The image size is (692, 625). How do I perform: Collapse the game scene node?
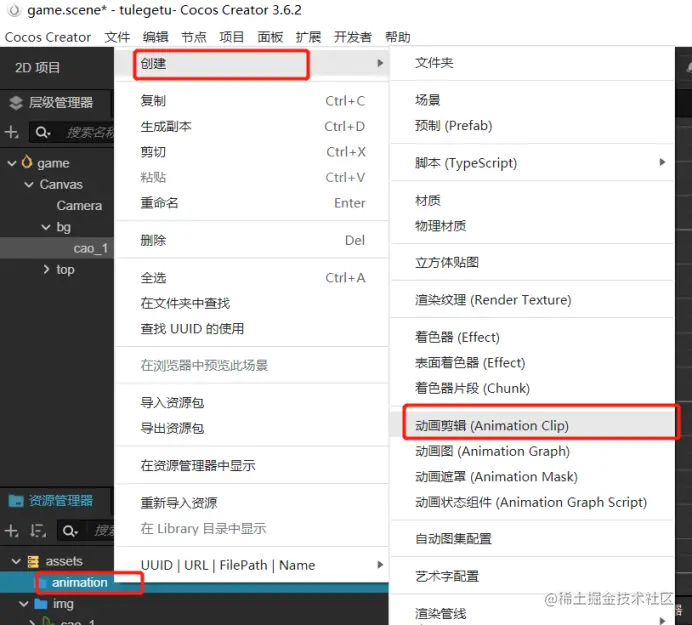12,163
